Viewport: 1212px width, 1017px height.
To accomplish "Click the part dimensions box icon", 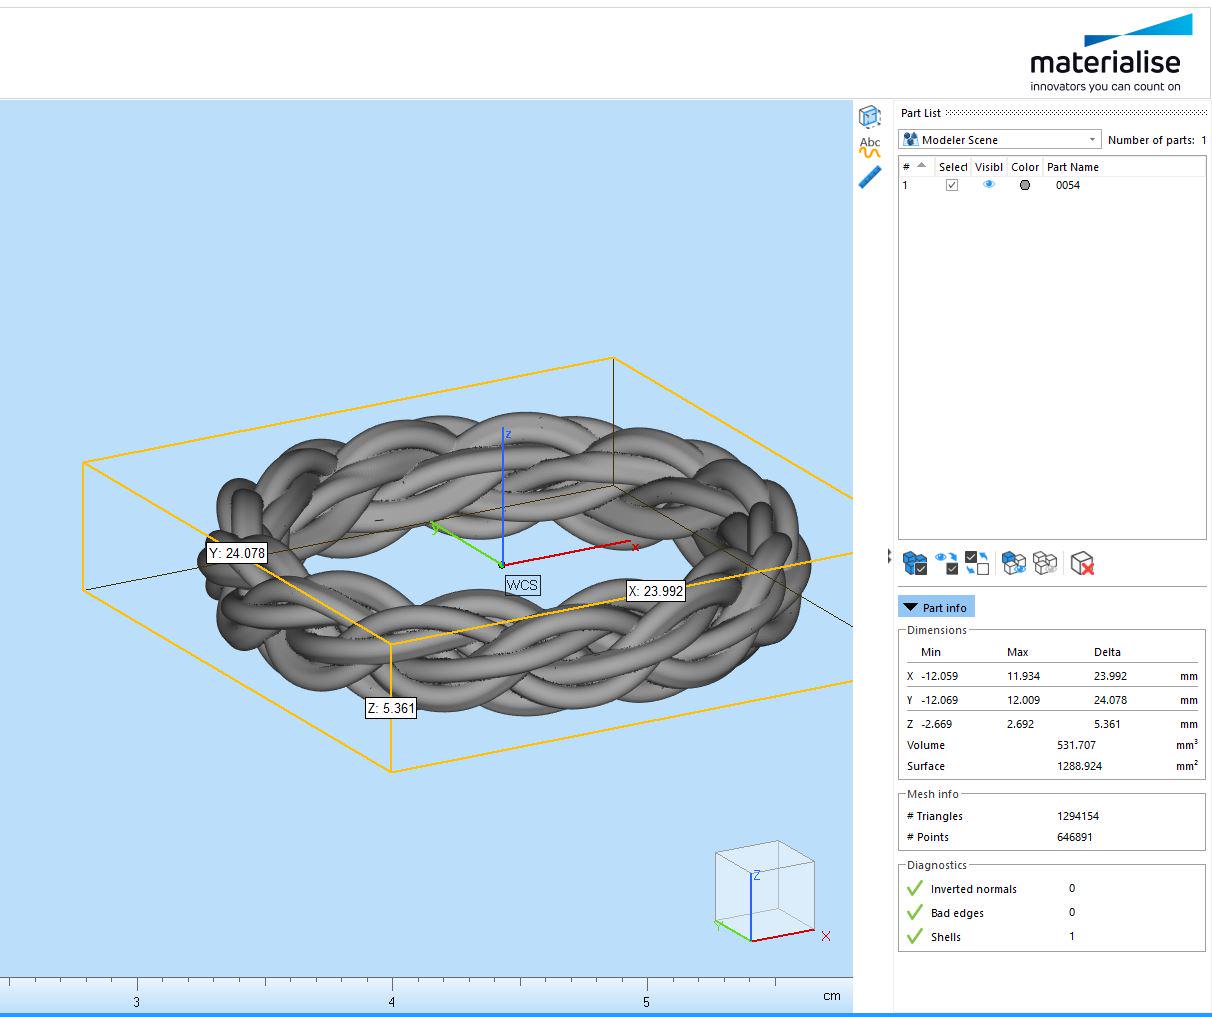I will [x=870, y=116].
